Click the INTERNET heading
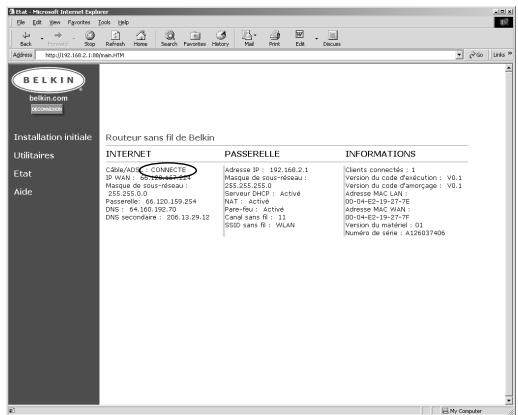The height and width of the screenshot is (415, 518). (128, 154)
